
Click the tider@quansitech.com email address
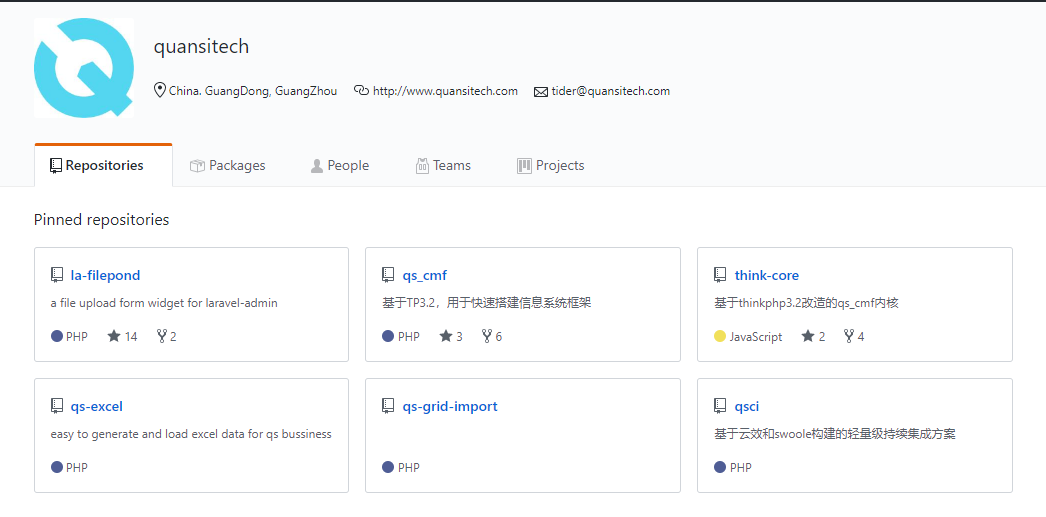(610, 91)
